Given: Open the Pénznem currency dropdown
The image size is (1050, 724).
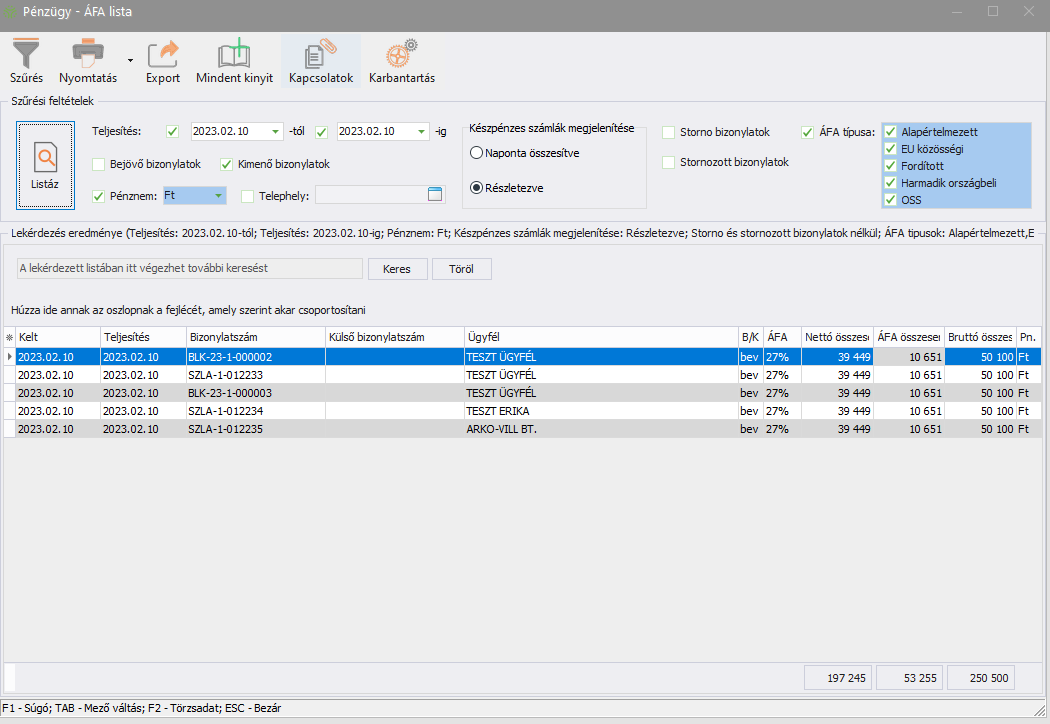Looking at the screenshot, I should point(218,196).
